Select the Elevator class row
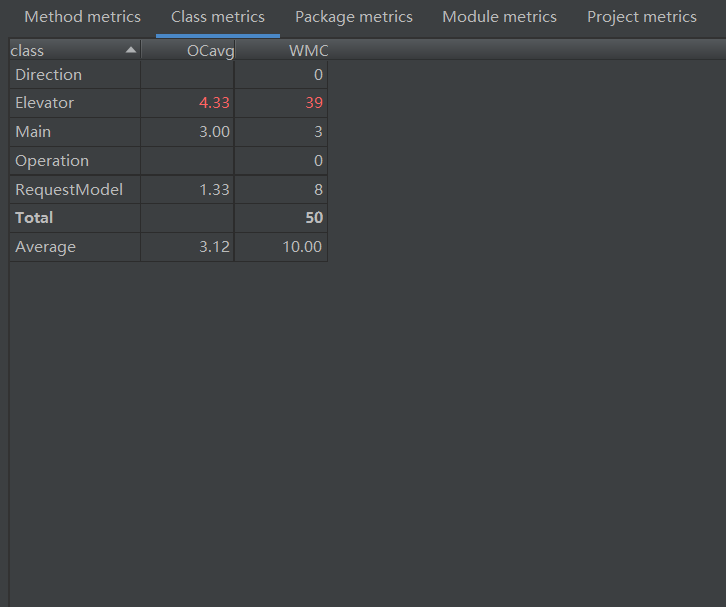 pyautogui.click(x=45, y=103)
